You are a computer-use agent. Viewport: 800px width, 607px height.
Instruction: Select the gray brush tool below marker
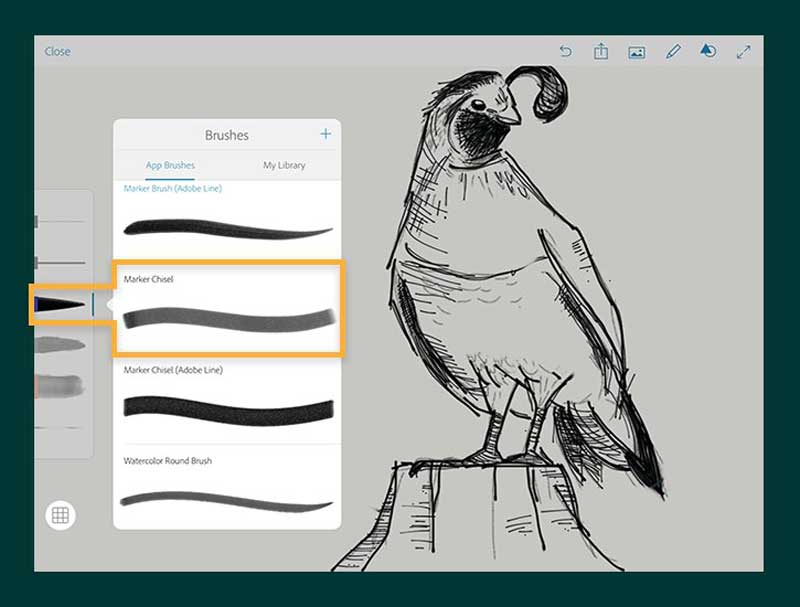[x=60, y=345]
